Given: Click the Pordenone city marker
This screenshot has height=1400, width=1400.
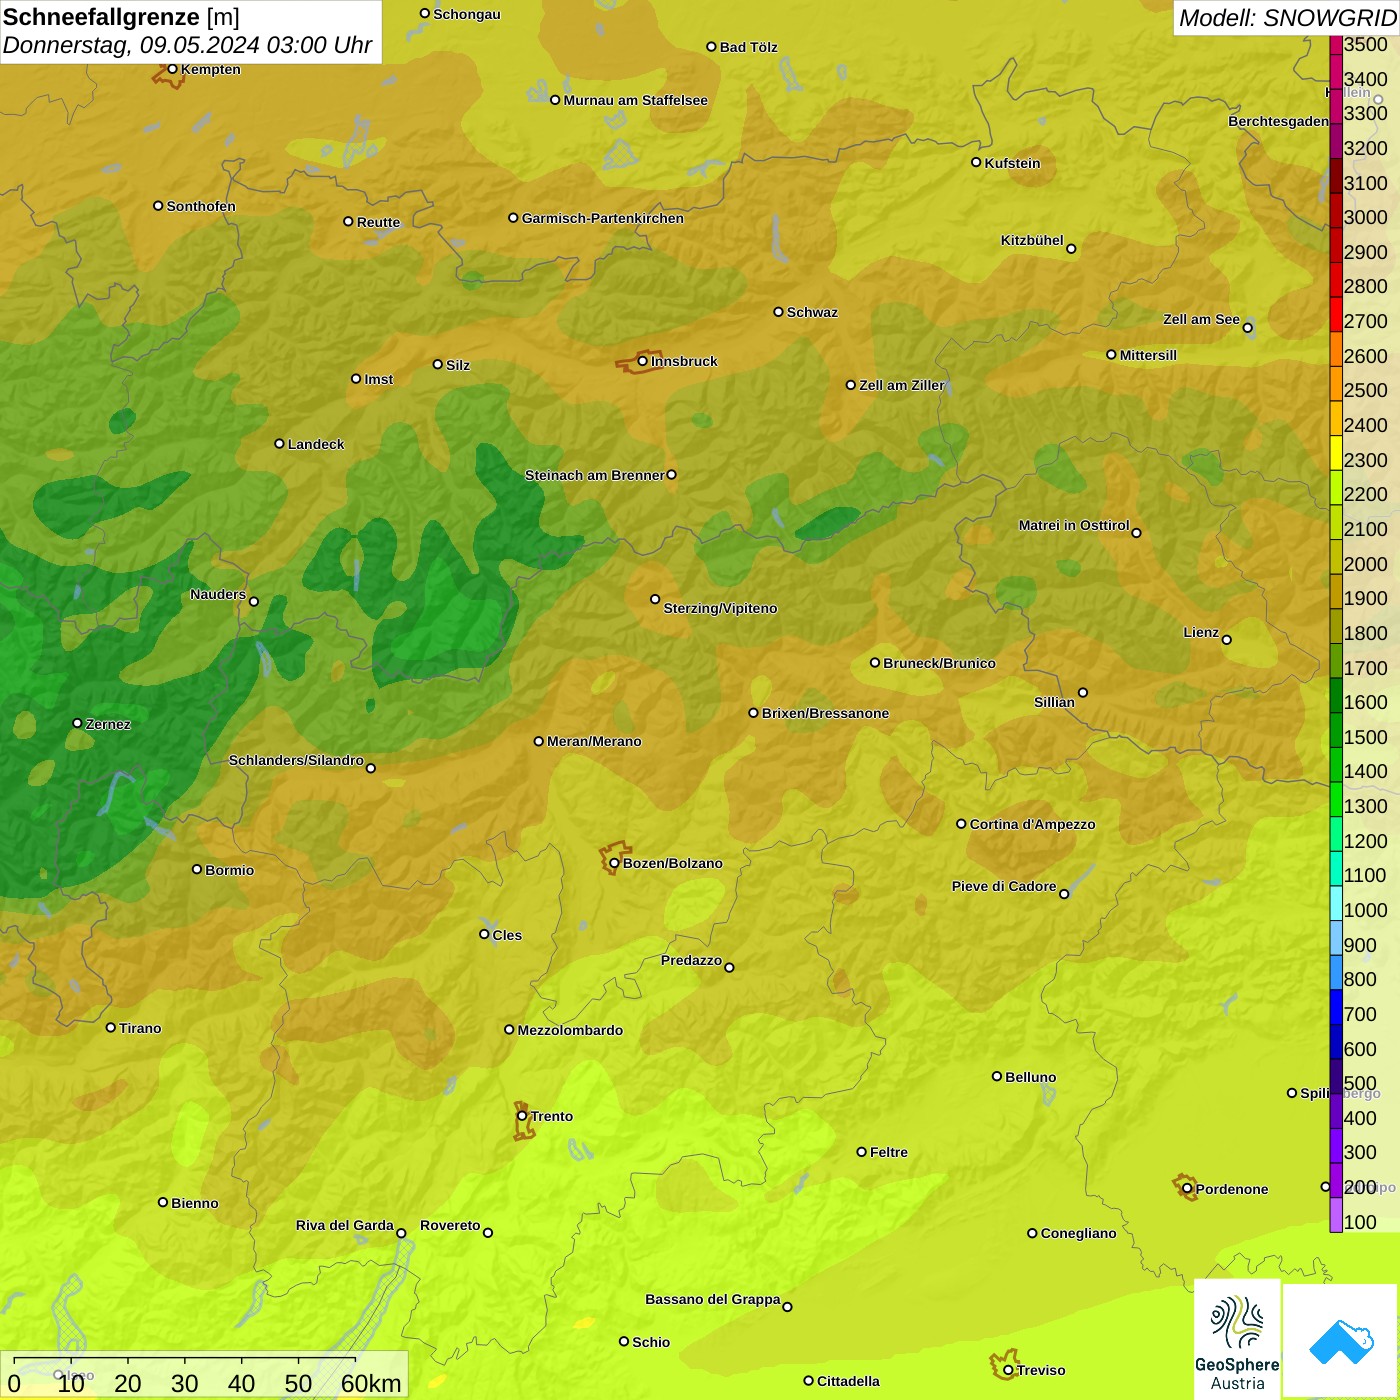Looking at the screenshot, I should (1187, 1189).
